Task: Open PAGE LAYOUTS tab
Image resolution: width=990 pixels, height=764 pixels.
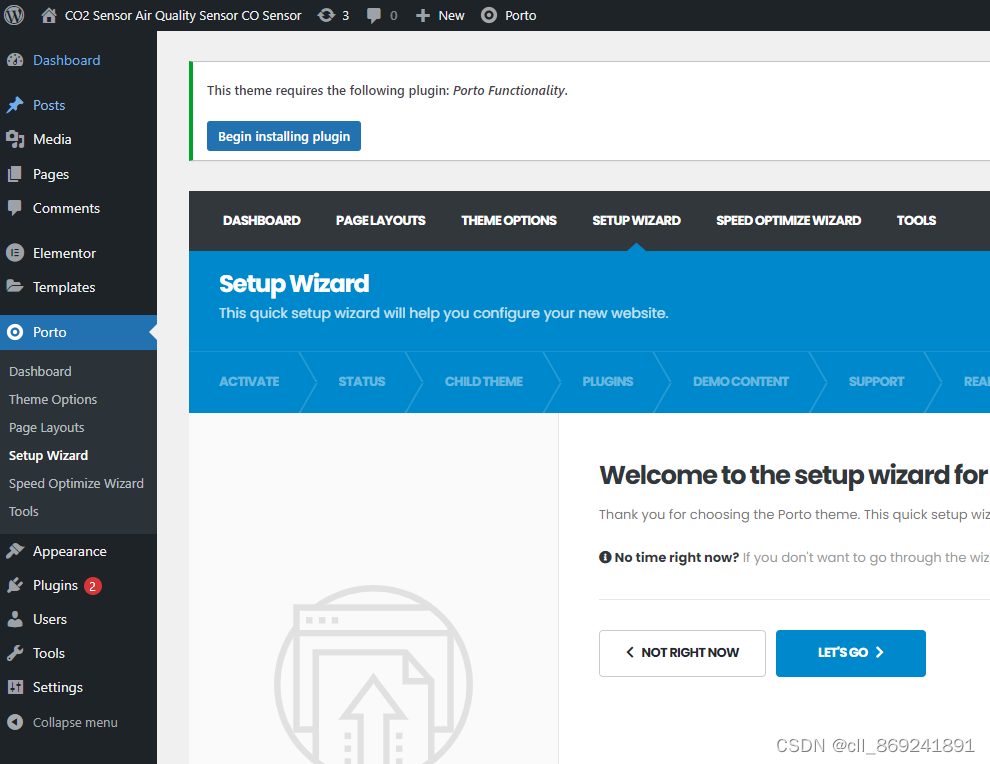Action: tap(381, 220)
